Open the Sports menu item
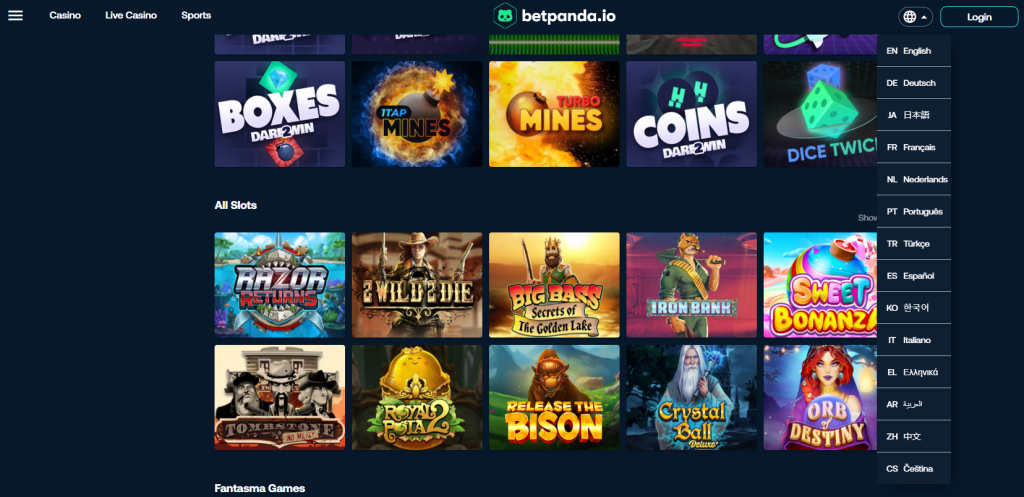This screenshot has height=497, width=1024. coord(196,16)
